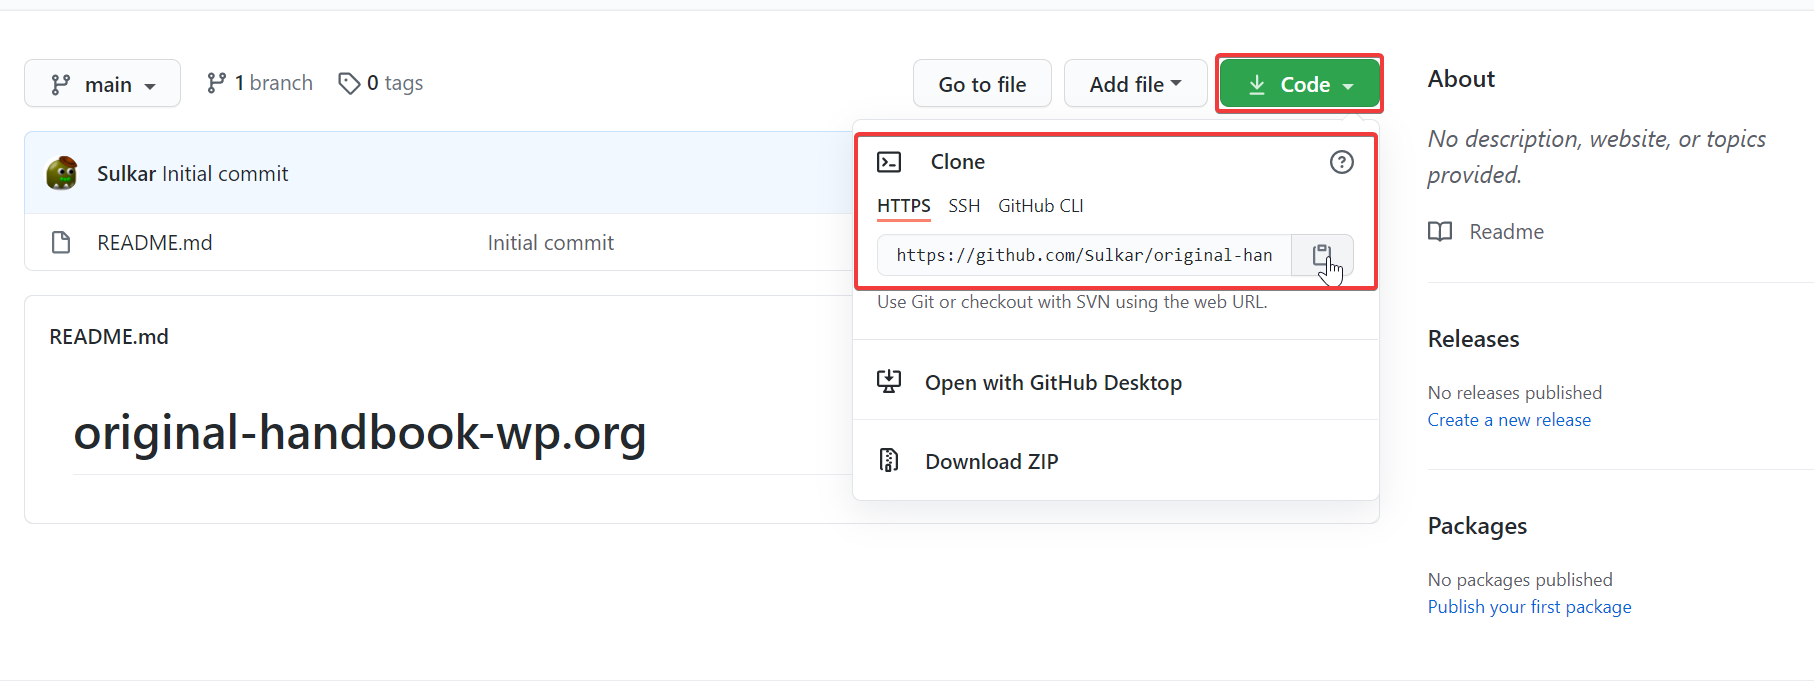
Task: Click the Packages heading
Action: [1477, 526]
